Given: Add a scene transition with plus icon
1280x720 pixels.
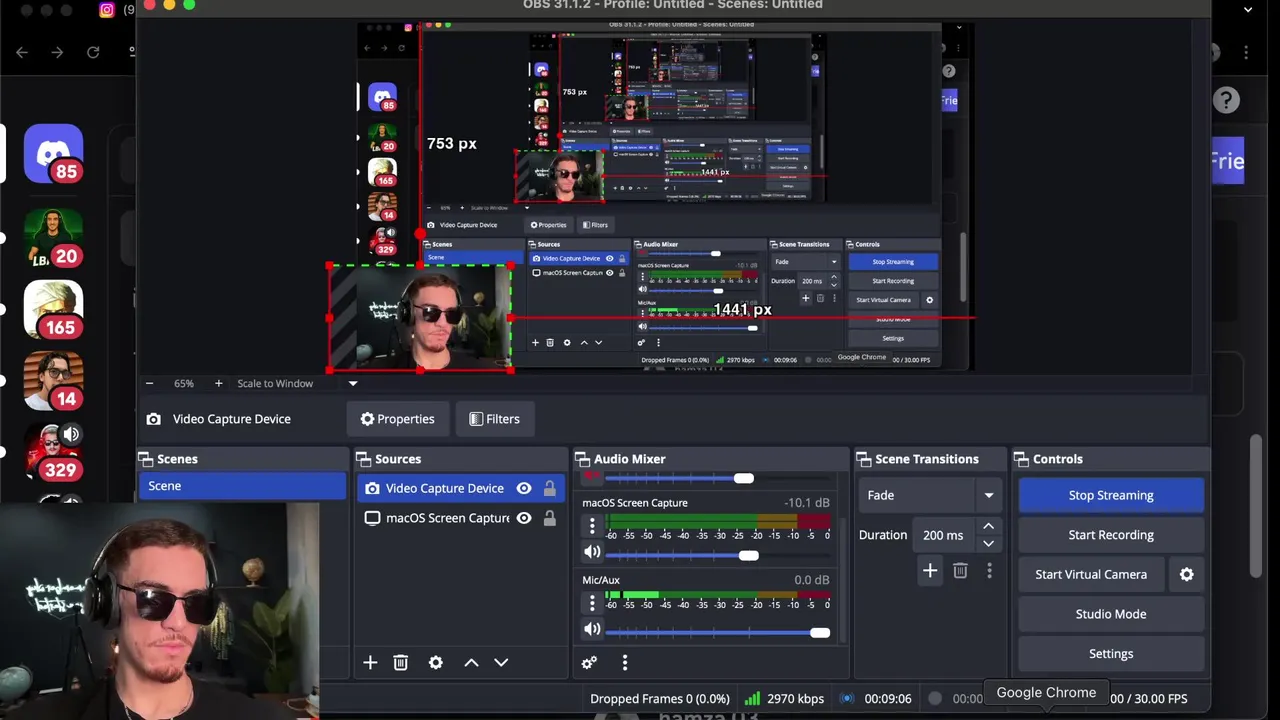Looking at the screenshot, I should pyautogui.click(x=930, y=570).
